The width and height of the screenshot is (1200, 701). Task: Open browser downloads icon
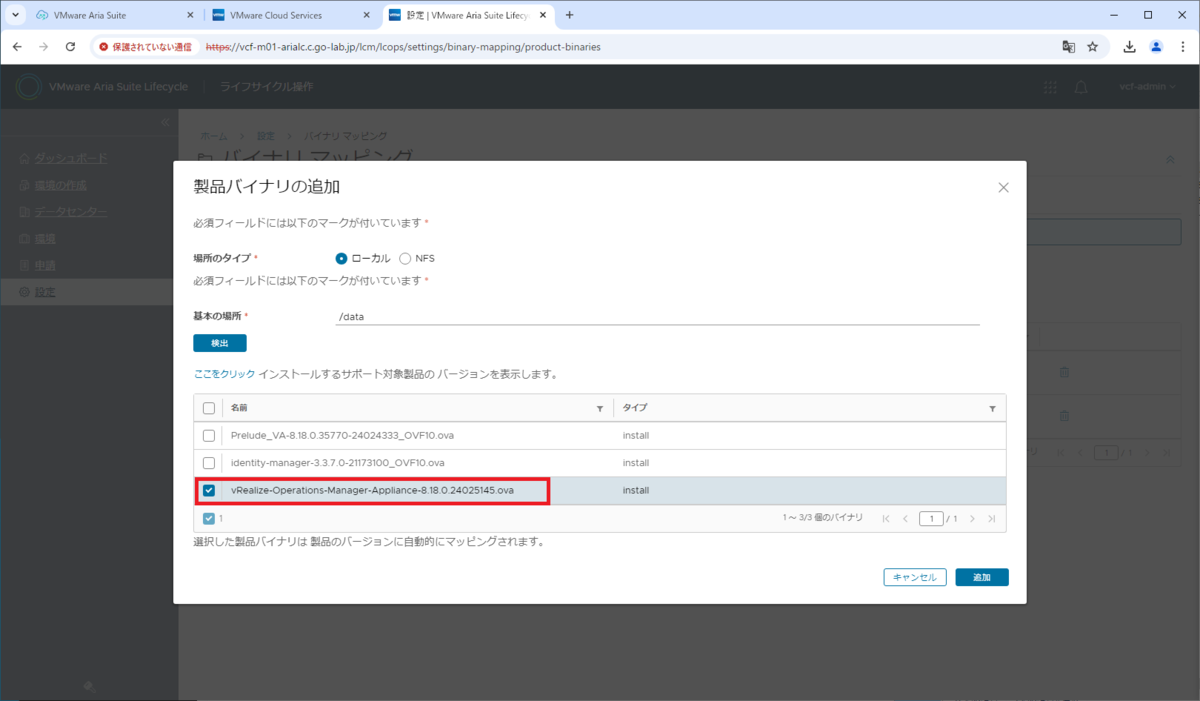[1130, 47]
